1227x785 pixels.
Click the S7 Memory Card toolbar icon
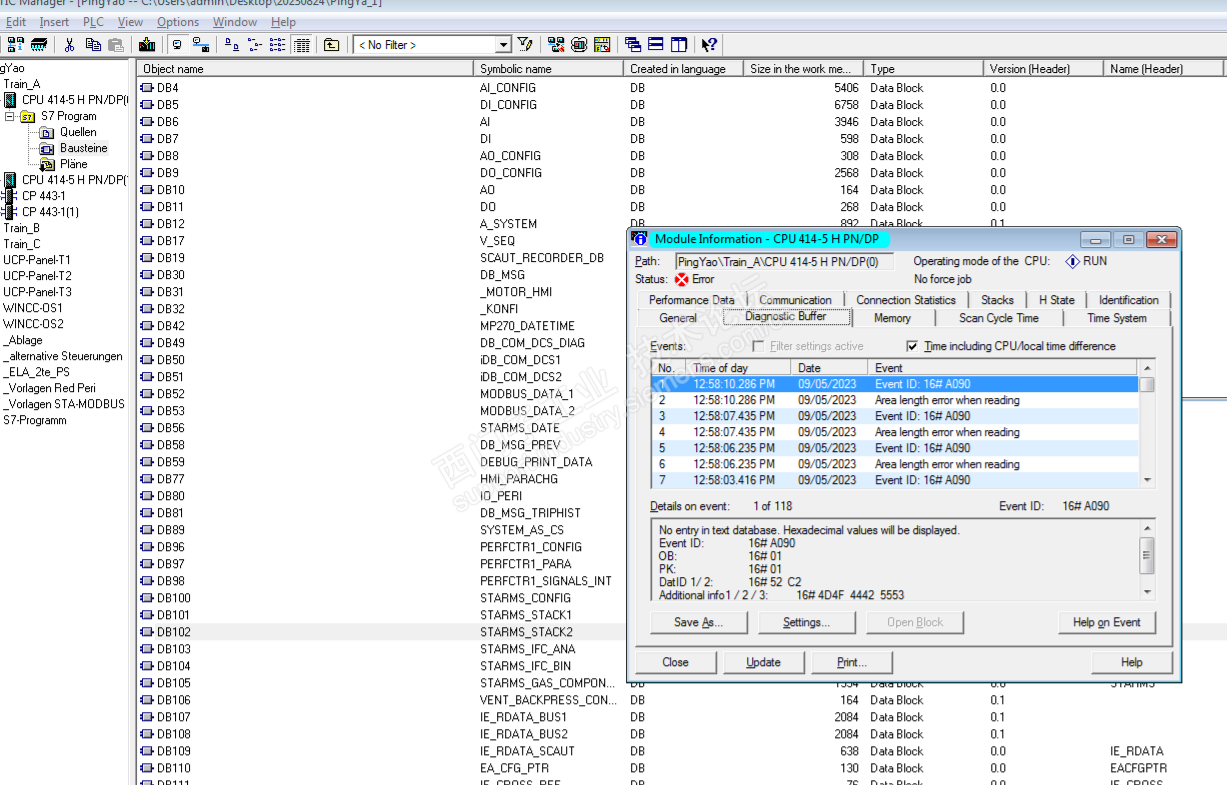tap(39, 45)
